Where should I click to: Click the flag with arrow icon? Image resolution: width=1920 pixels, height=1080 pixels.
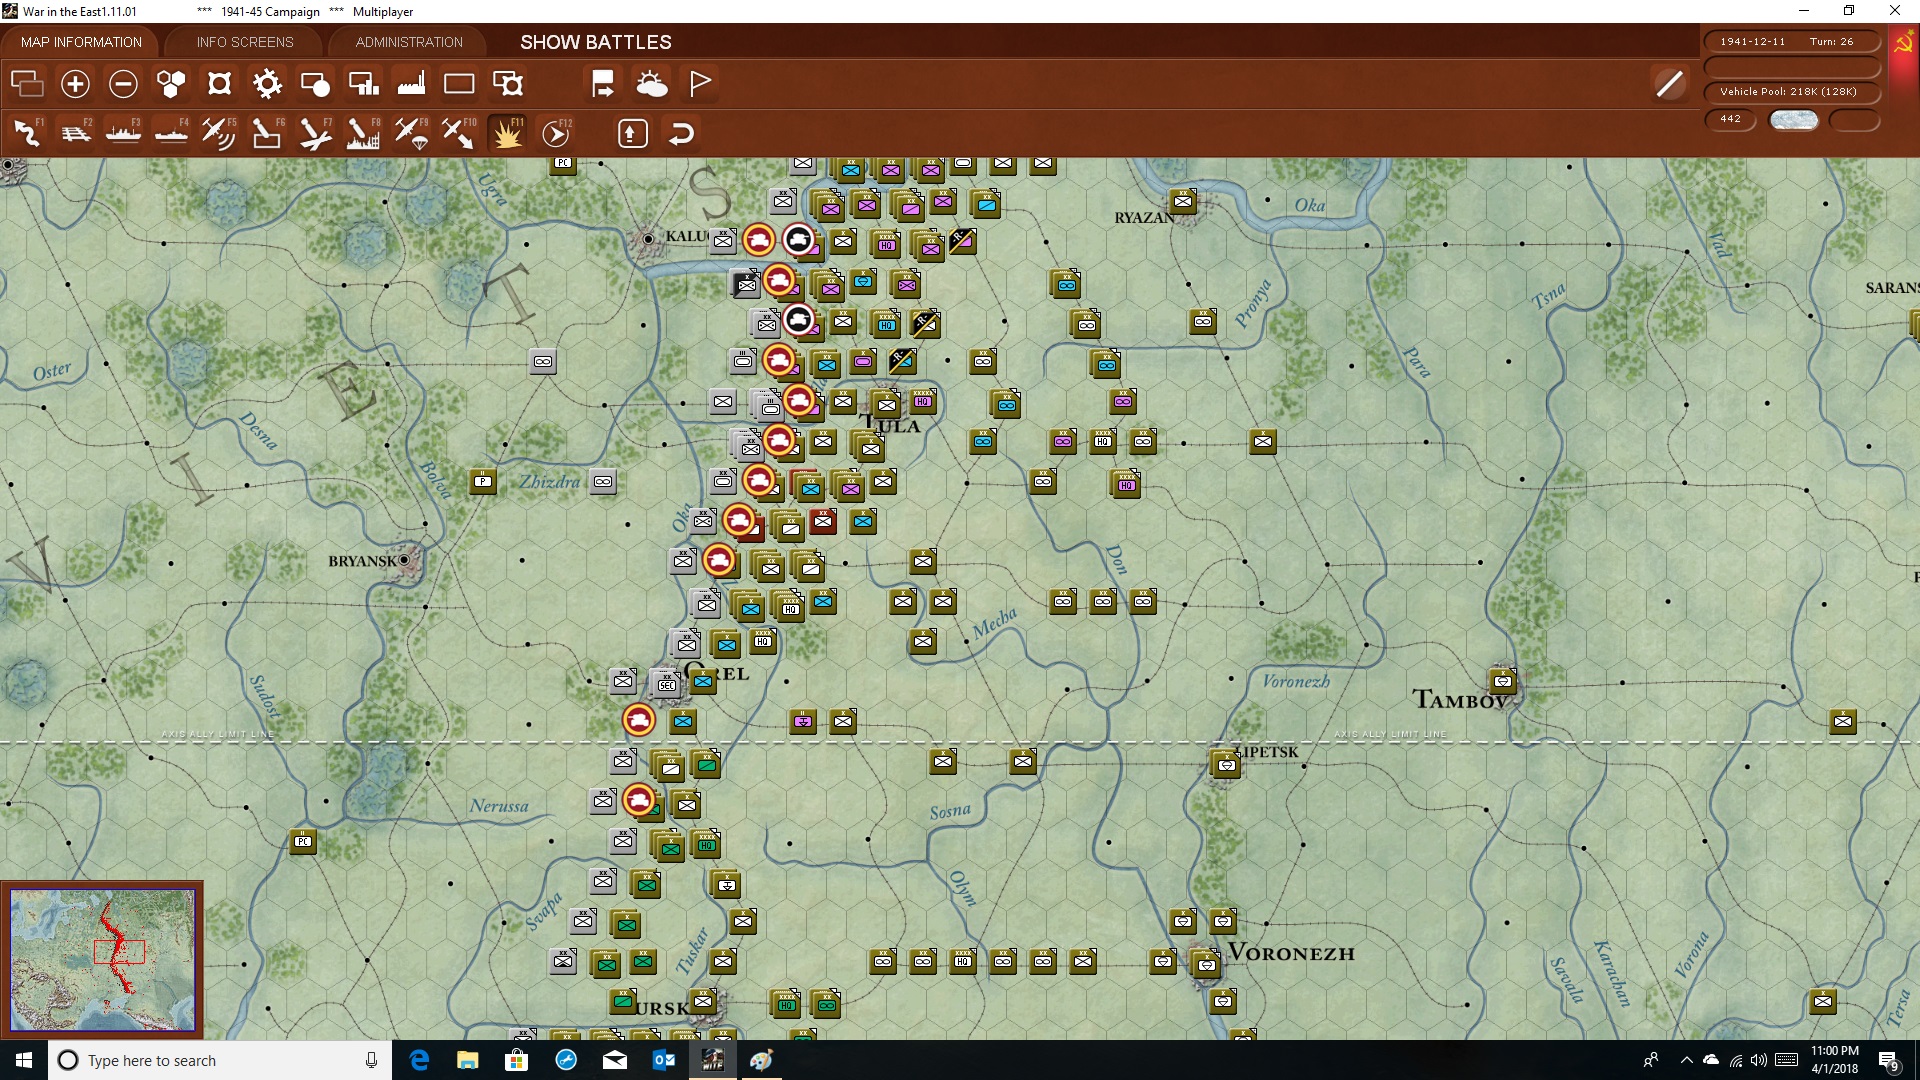click(x=603, y=84)
